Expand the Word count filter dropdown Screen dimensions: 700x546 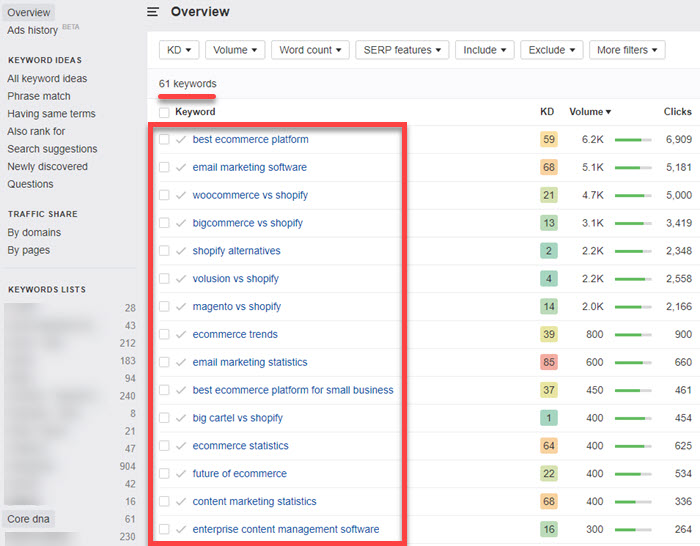pos(310,50)
